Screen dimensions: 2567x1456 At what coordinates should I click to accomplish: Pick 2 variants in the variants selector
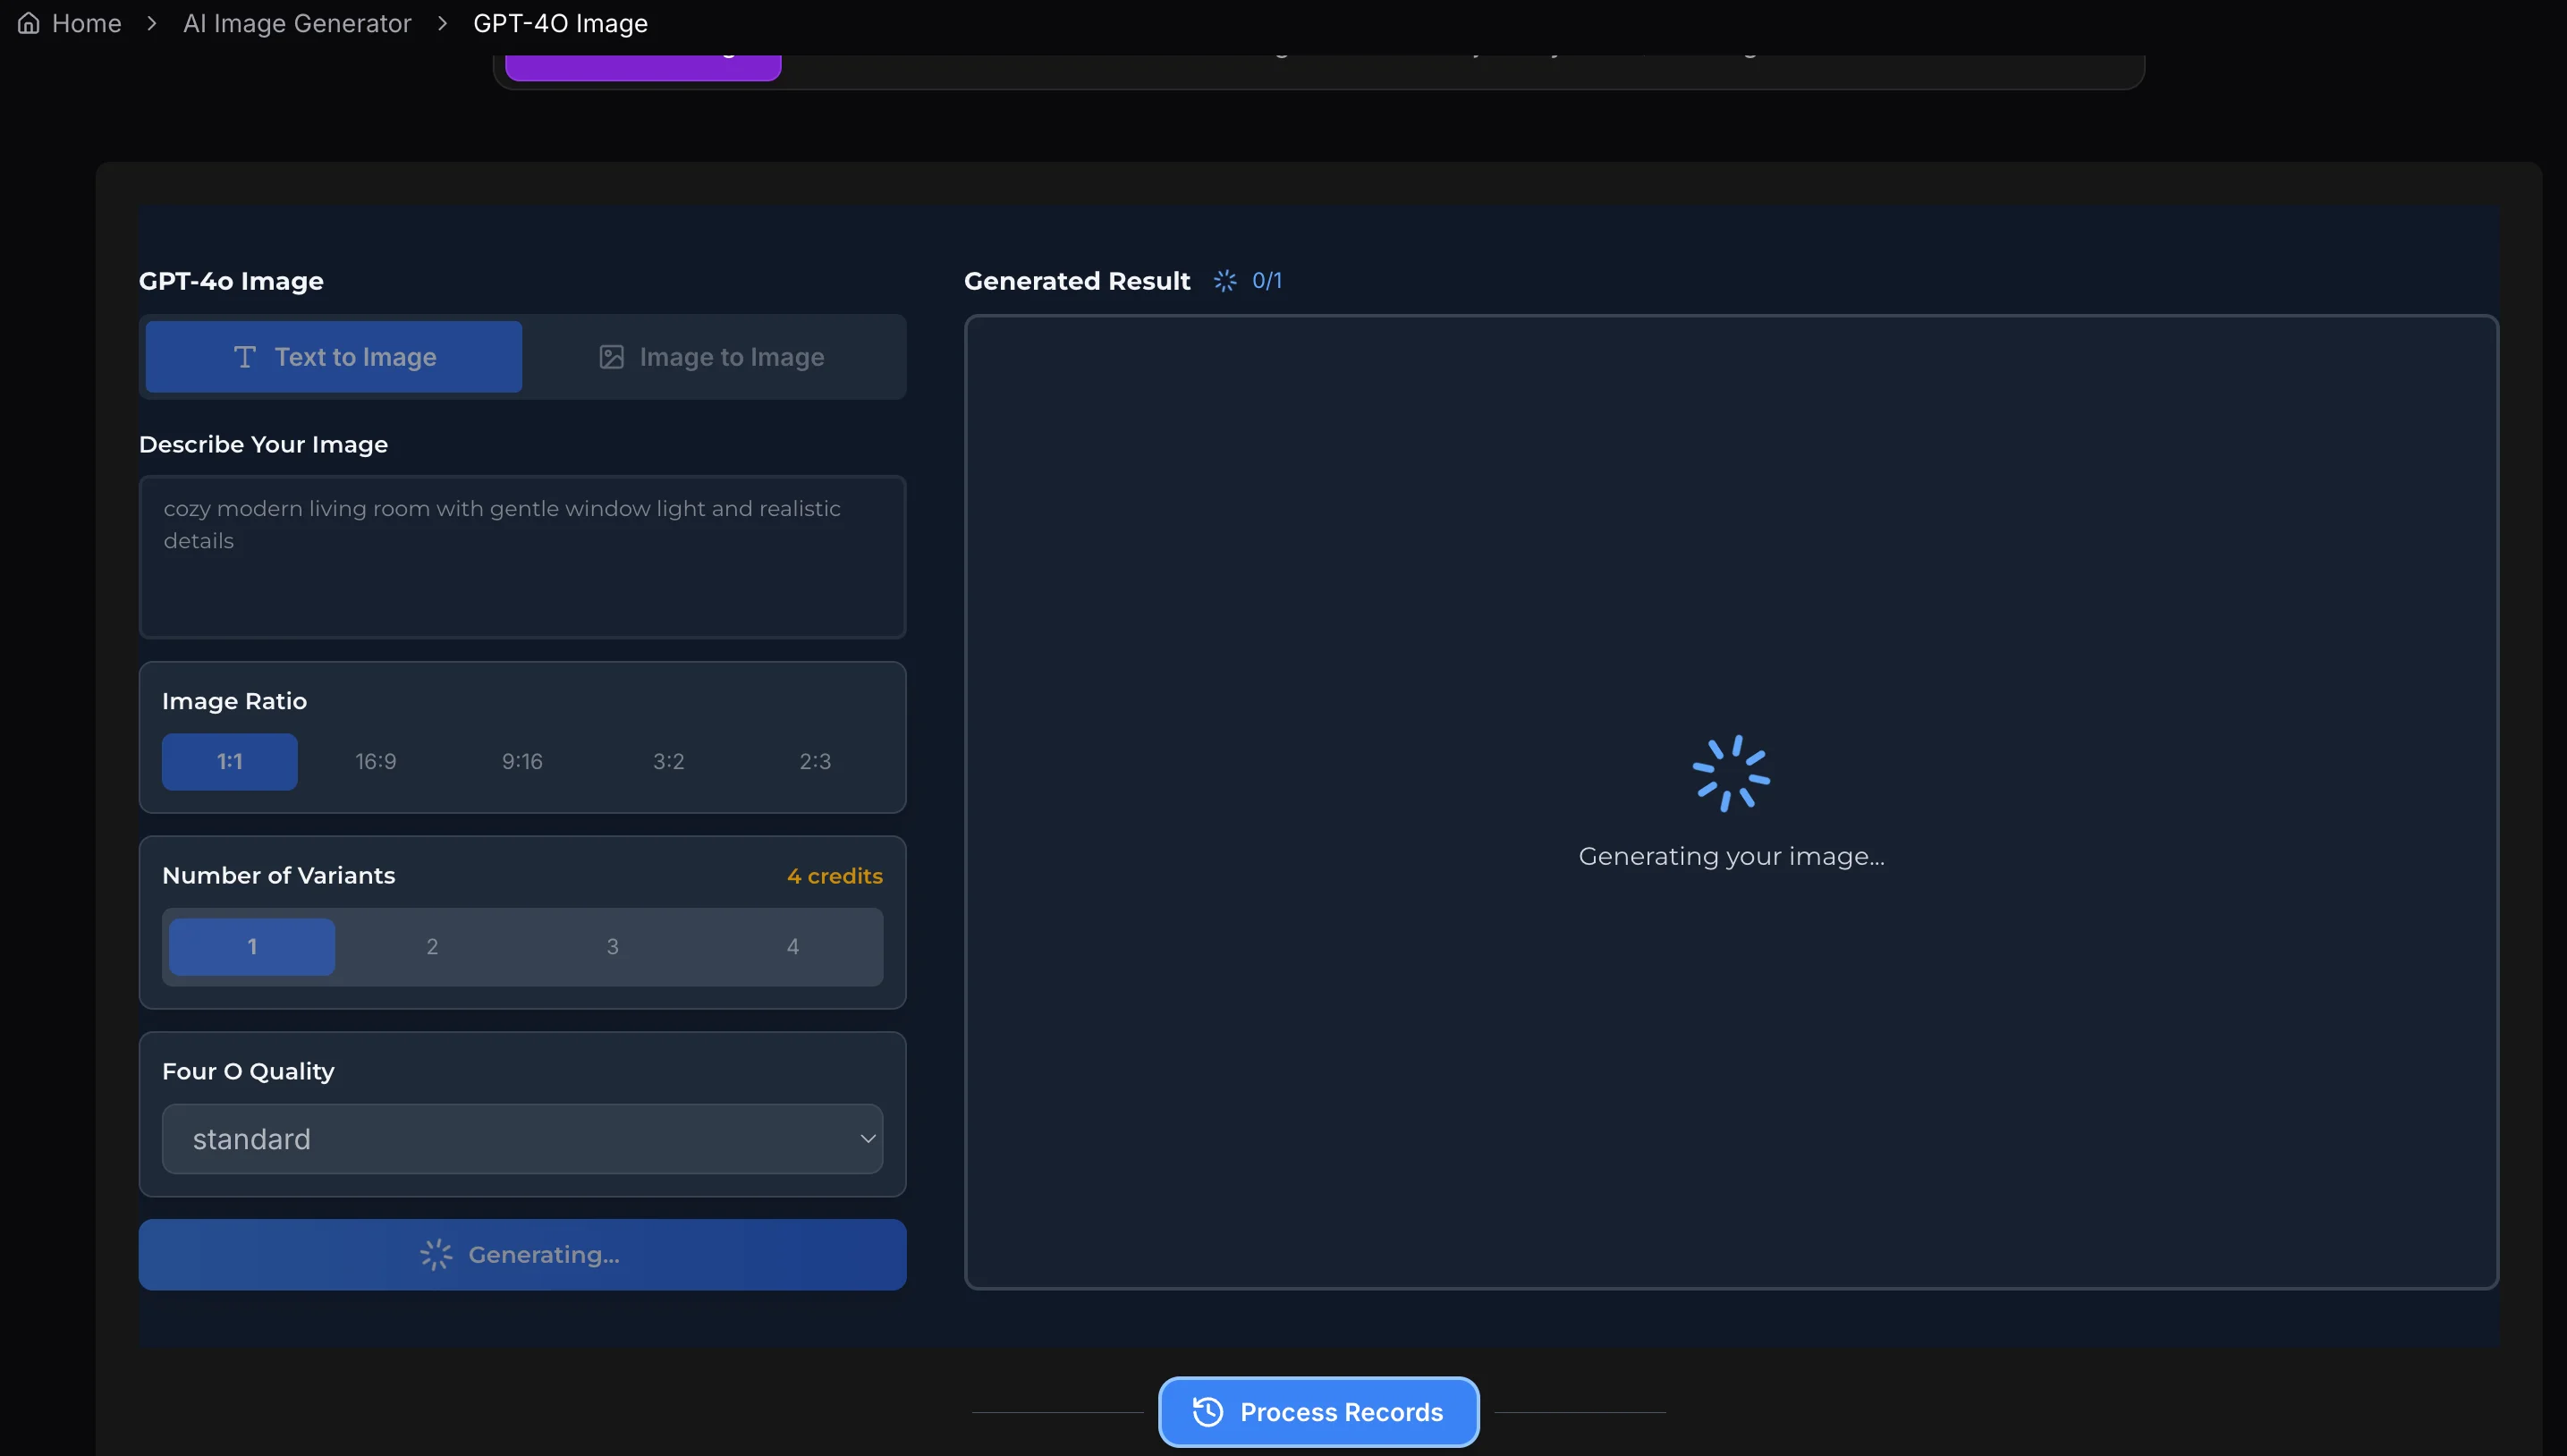[432, 947]
